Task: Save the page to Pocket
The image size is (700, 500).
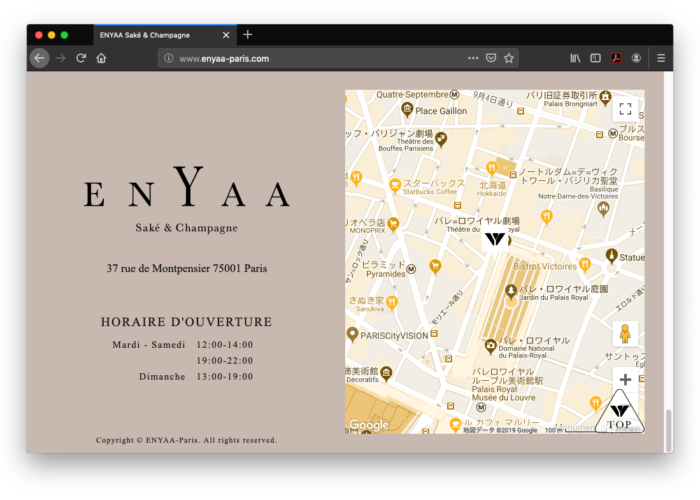Action: tap(491, 58)
